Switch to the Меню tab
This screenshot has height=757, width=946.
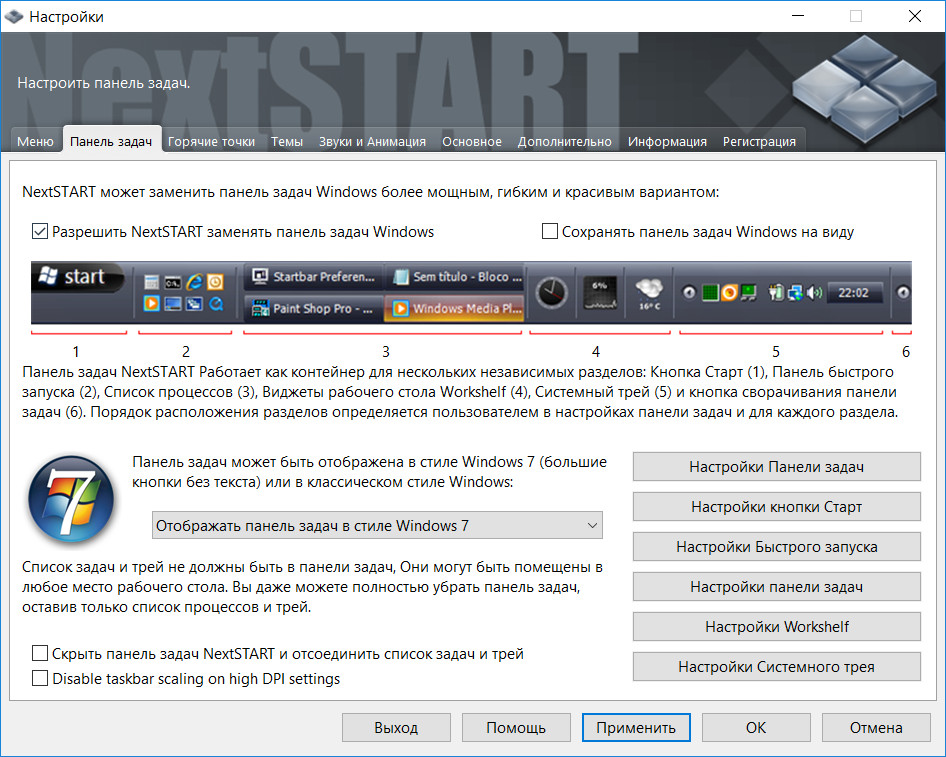35,141
